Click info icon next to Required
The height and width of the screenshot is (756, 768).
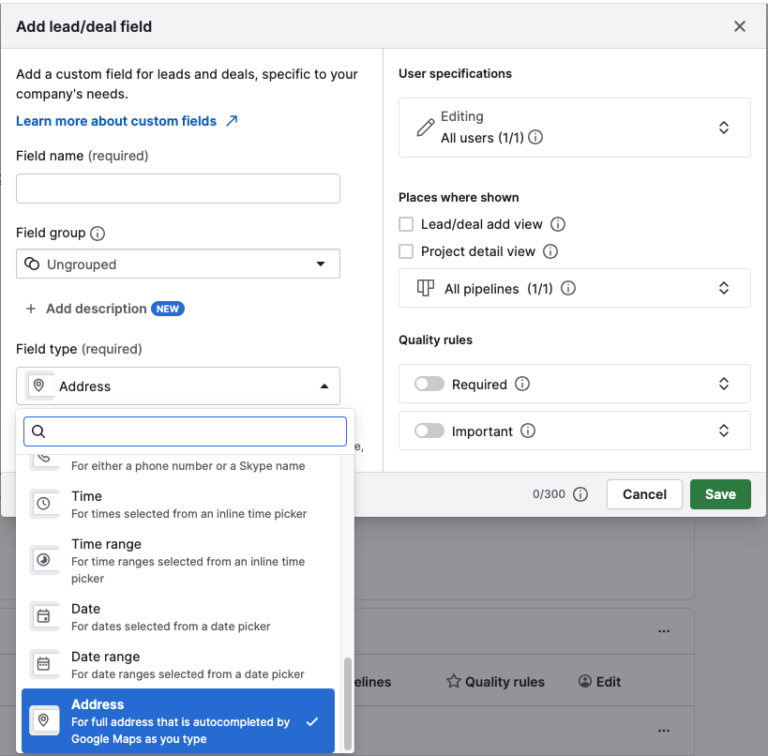point(522,384)
